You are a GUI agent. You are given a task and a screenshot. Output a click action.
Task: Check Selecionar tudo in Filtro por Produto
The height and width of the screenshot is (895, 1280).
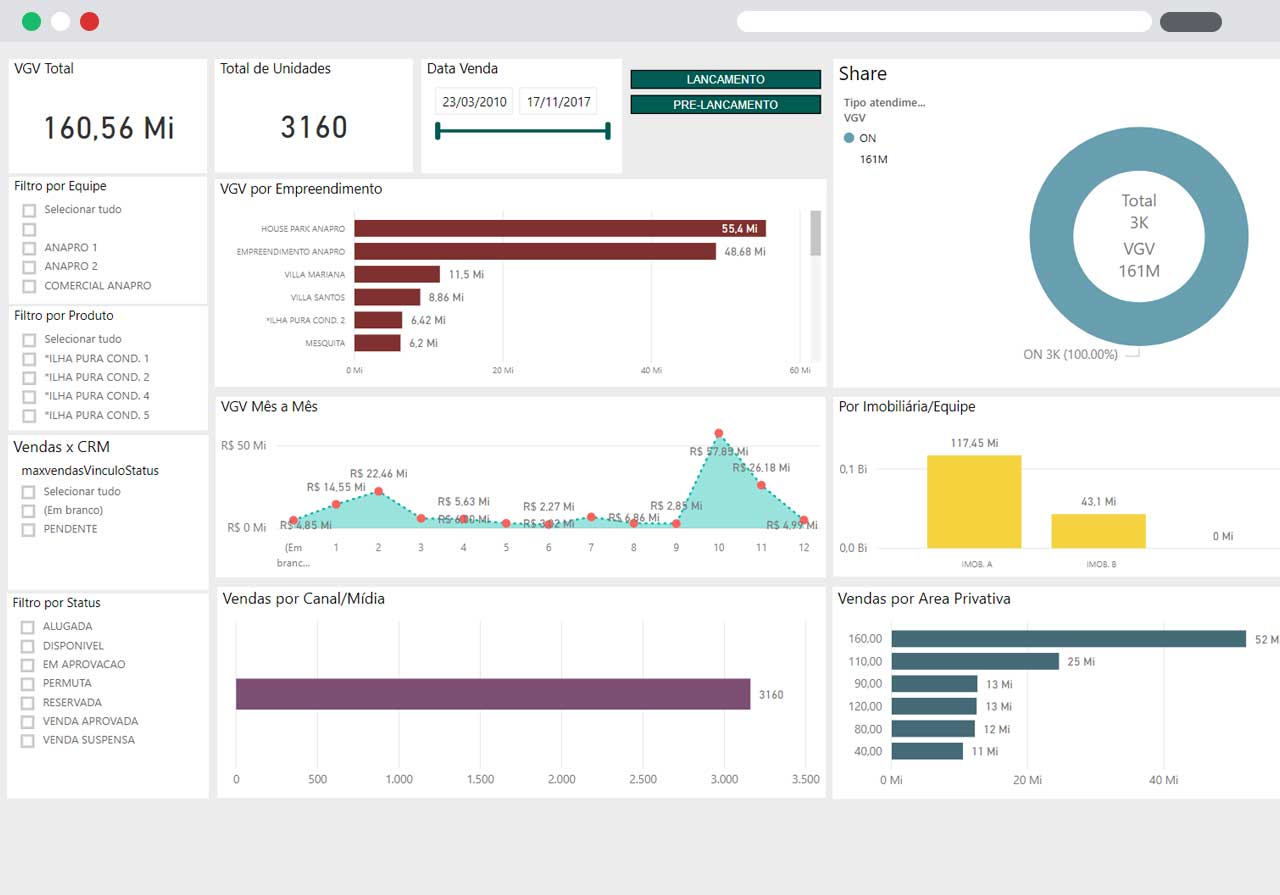[x=29, y=340]
